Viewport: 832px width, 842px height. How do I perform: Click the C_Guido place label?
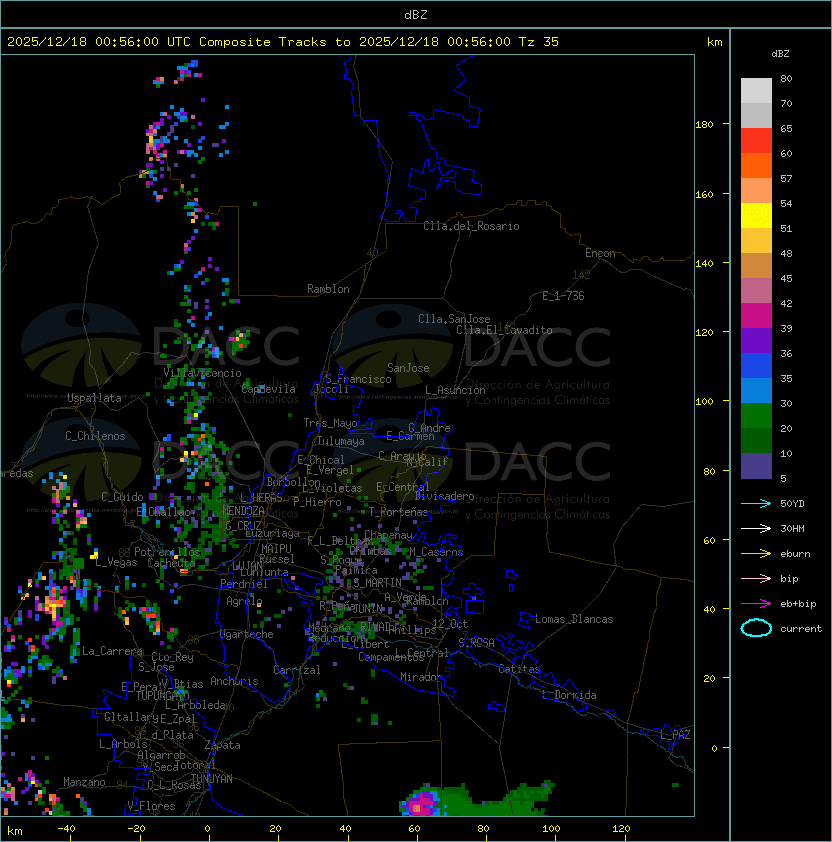pyautogui.click(x=122, y=497)
